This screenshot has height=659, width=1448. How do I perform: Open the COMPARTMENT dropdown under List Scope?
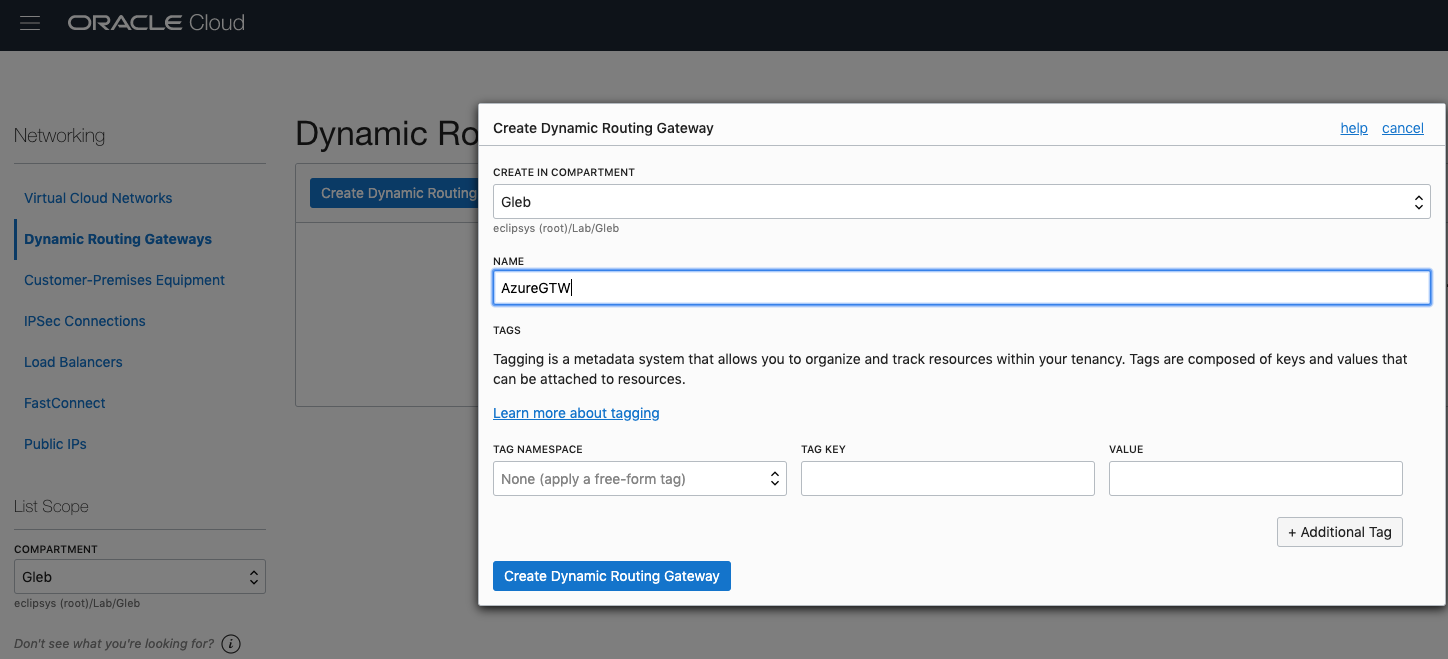click(139, 576)
